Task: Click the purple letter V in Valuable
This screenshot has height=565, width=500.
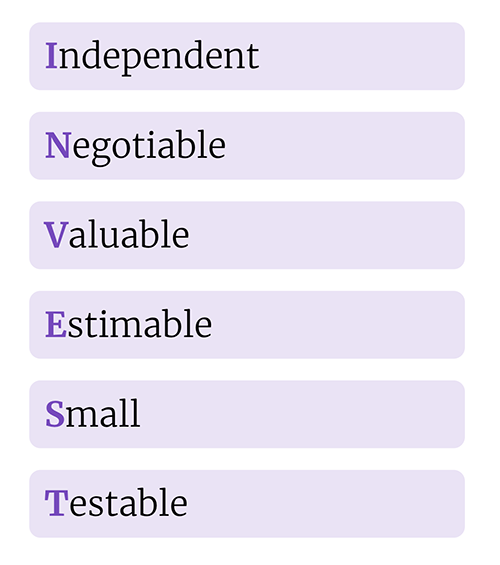Action: pyautogui.click(x=56, y=235)
